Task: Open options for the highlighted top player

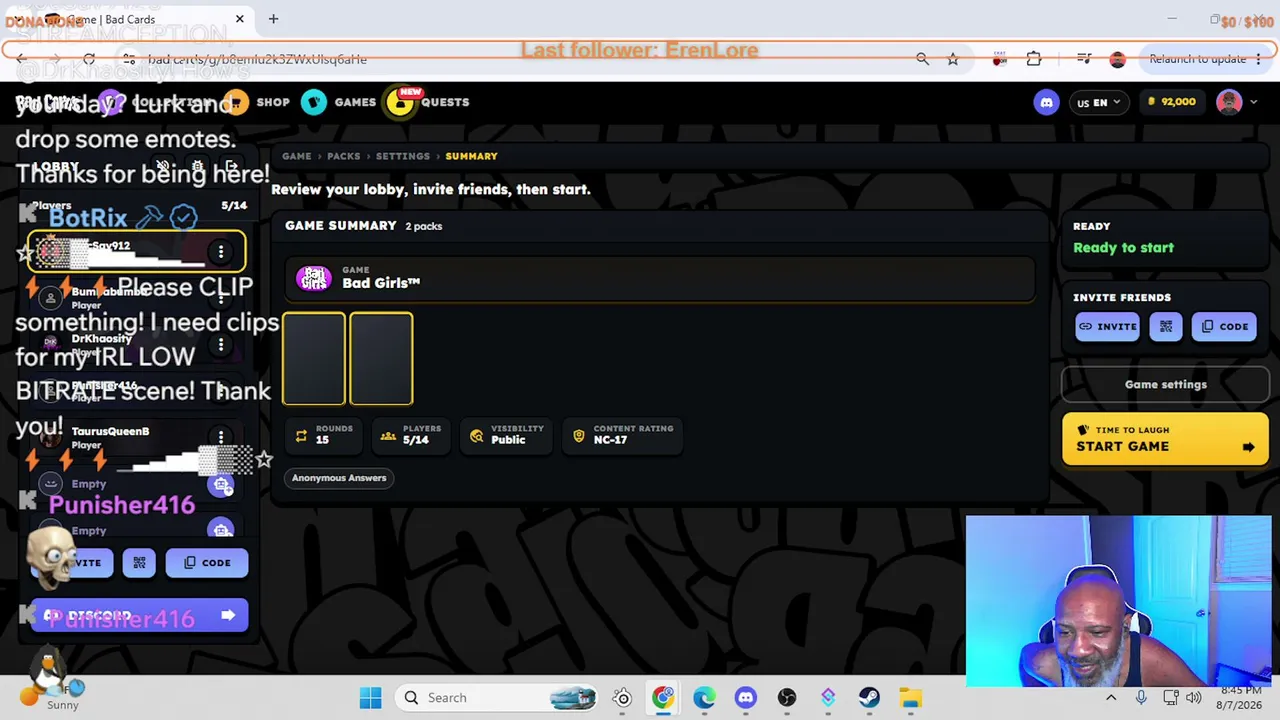Action: click(221, 252)
